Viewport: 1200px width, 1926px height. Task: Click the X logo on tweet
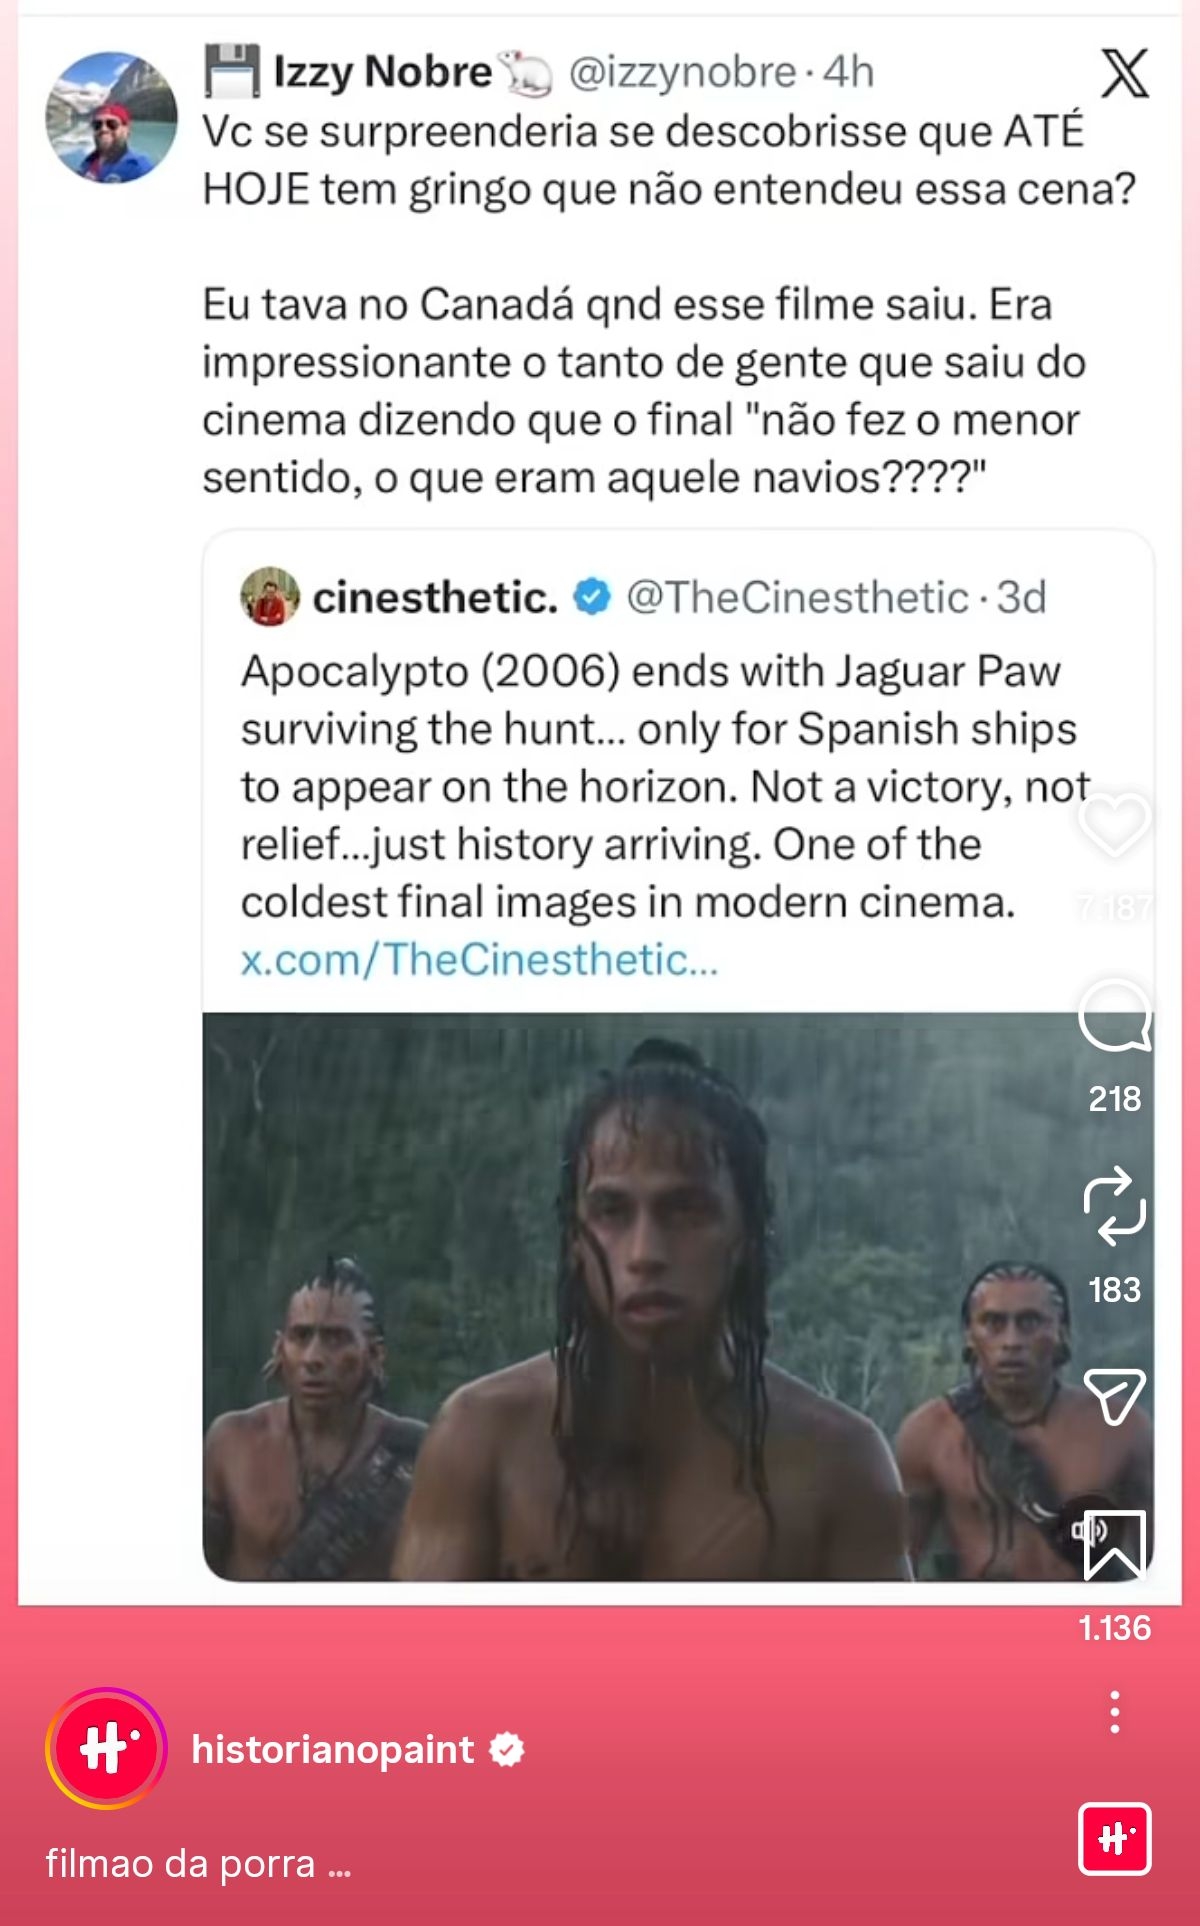1125,73
